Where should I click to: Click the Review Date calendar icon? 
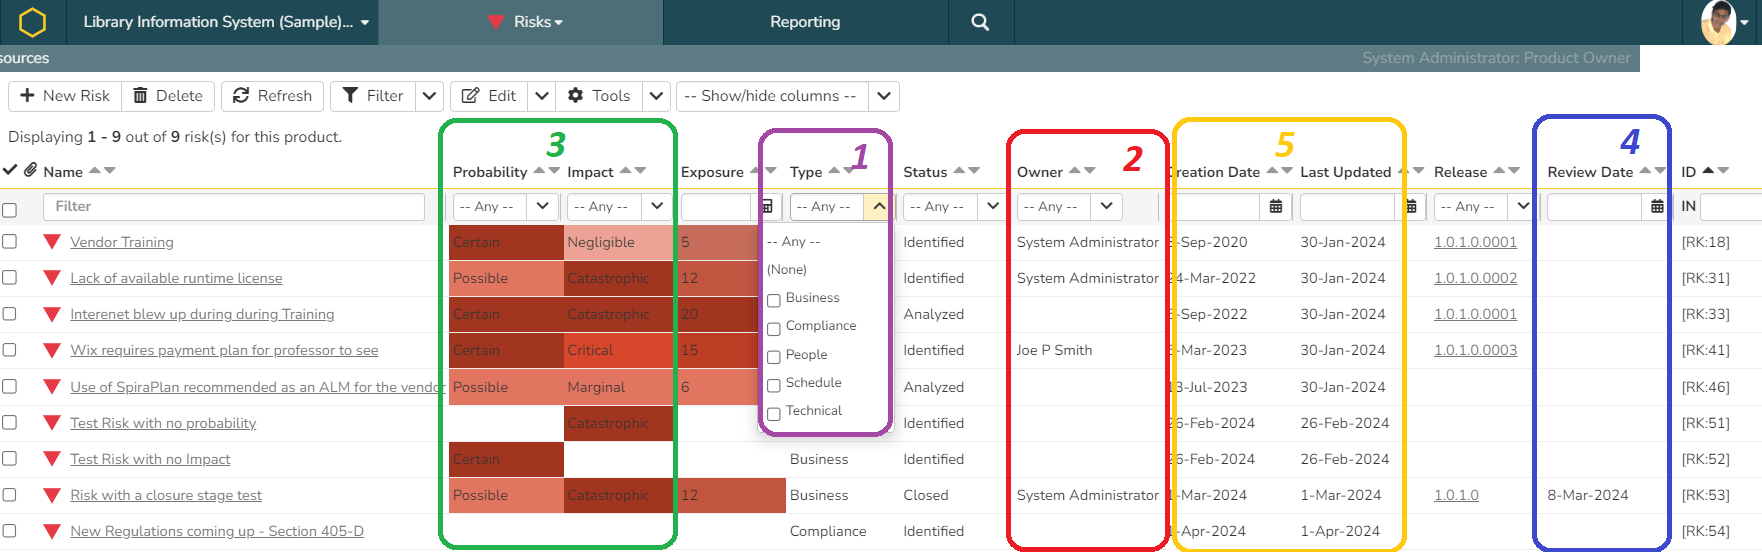[x=1657, y=207]
